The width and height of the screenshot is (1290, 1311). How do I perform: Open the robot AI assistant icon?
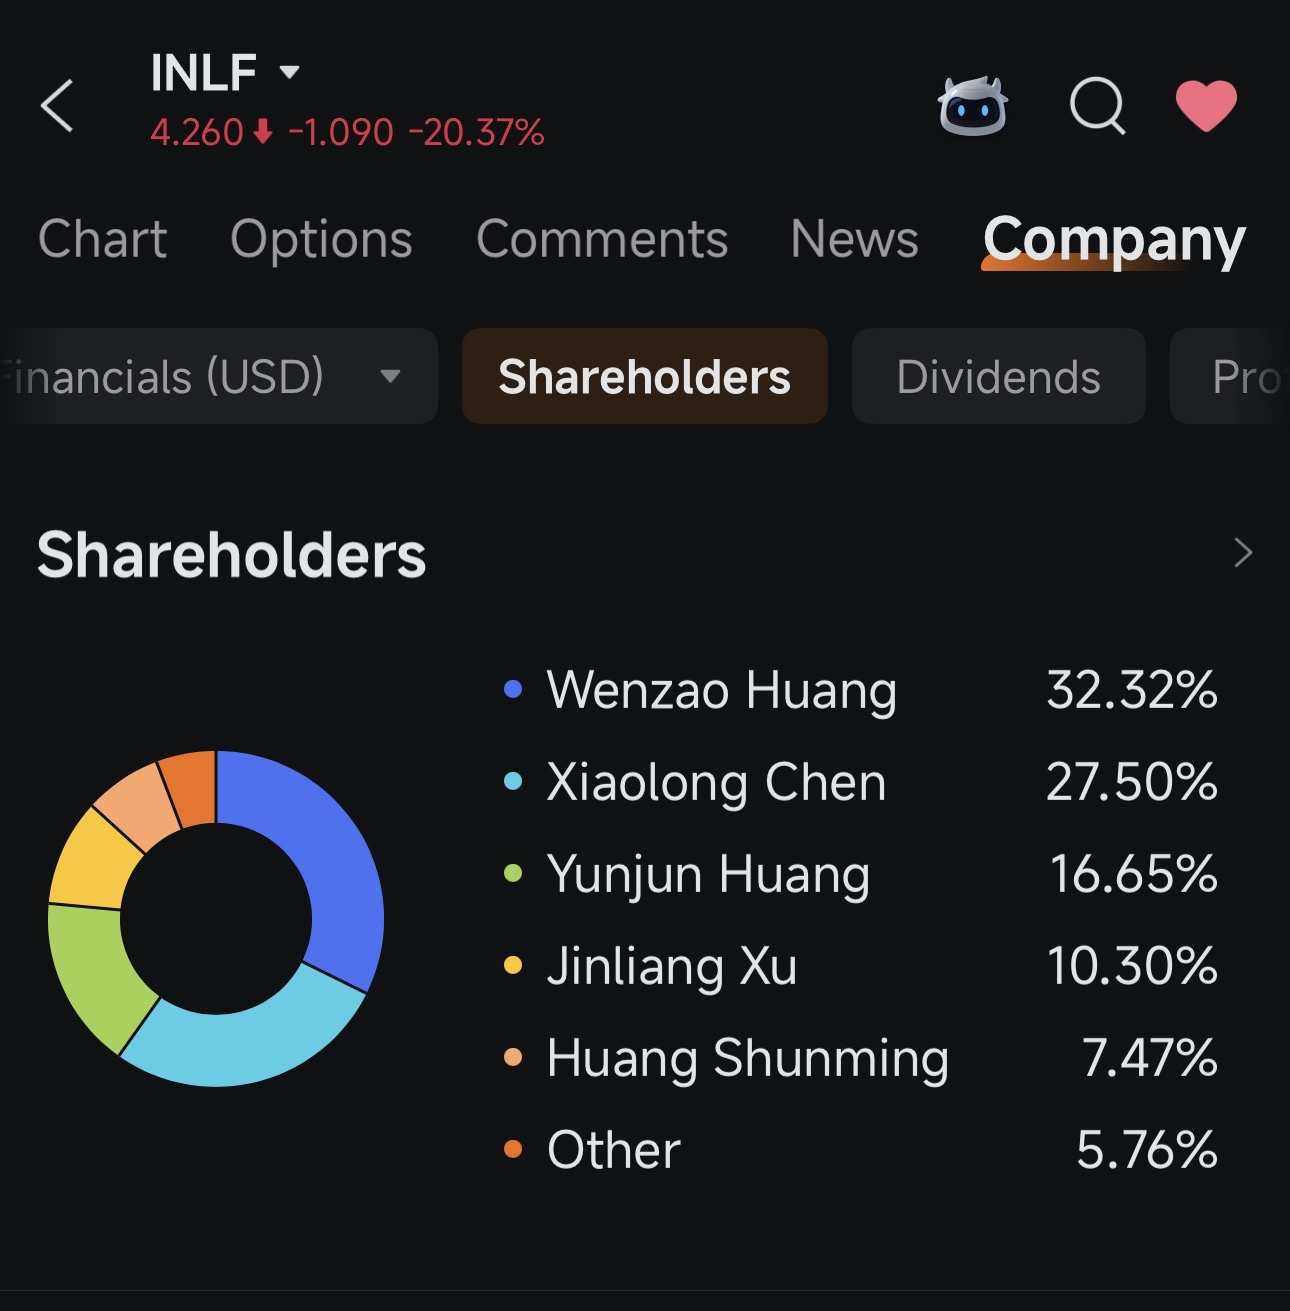click(x=972, y=105)
